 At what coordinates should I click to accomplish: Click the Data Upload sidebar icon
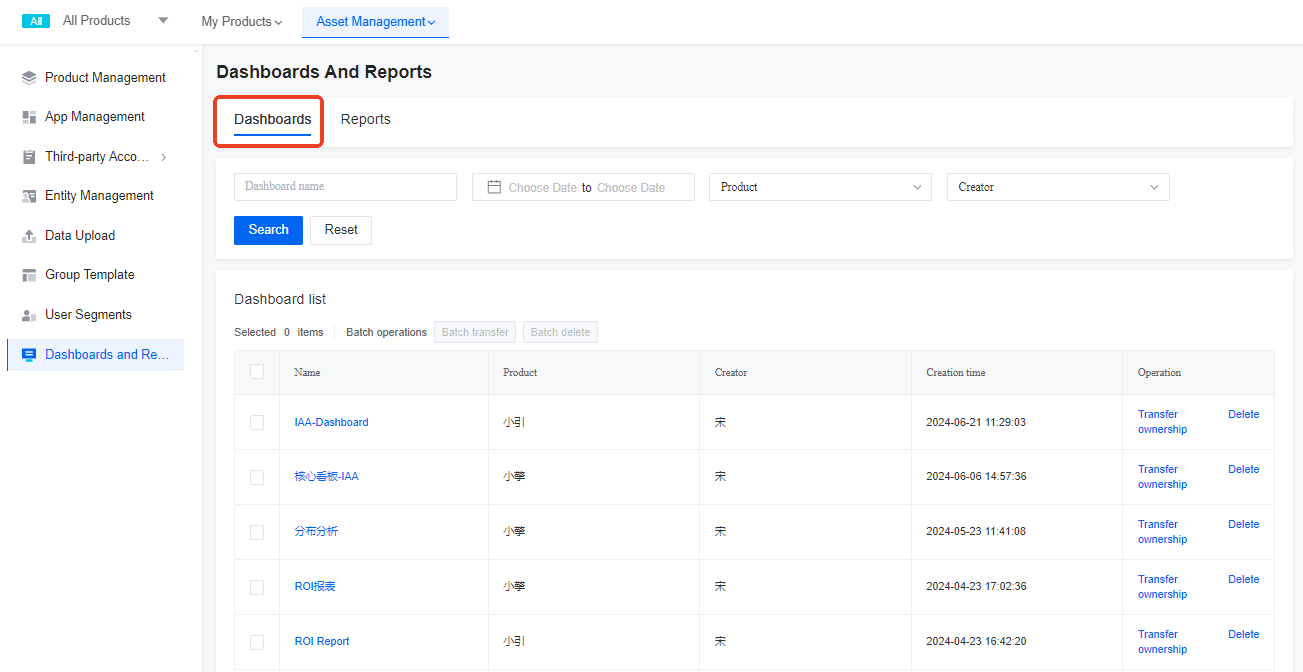29,236
